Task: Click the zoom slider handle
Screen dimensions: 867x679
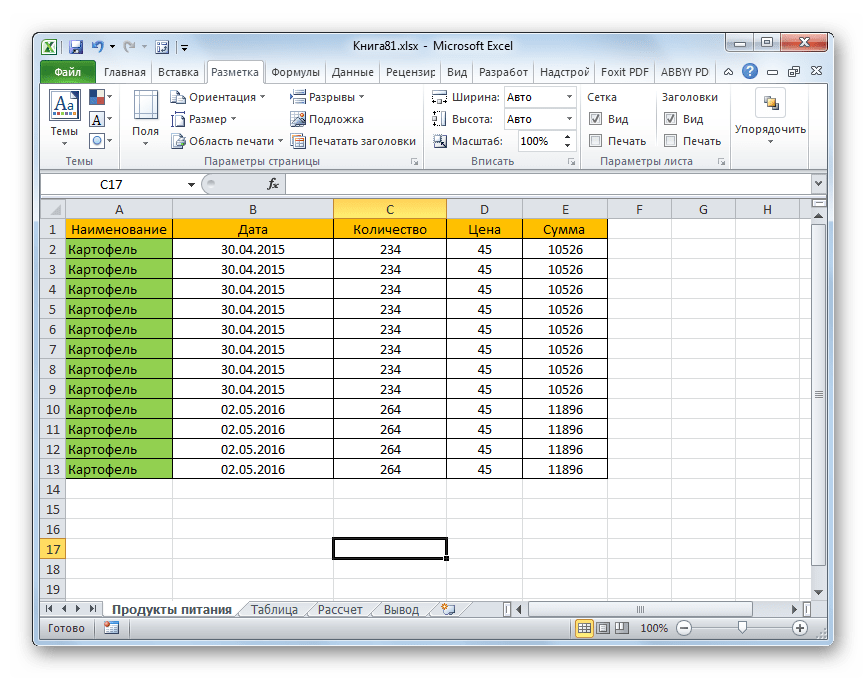Action: (742, 628)
